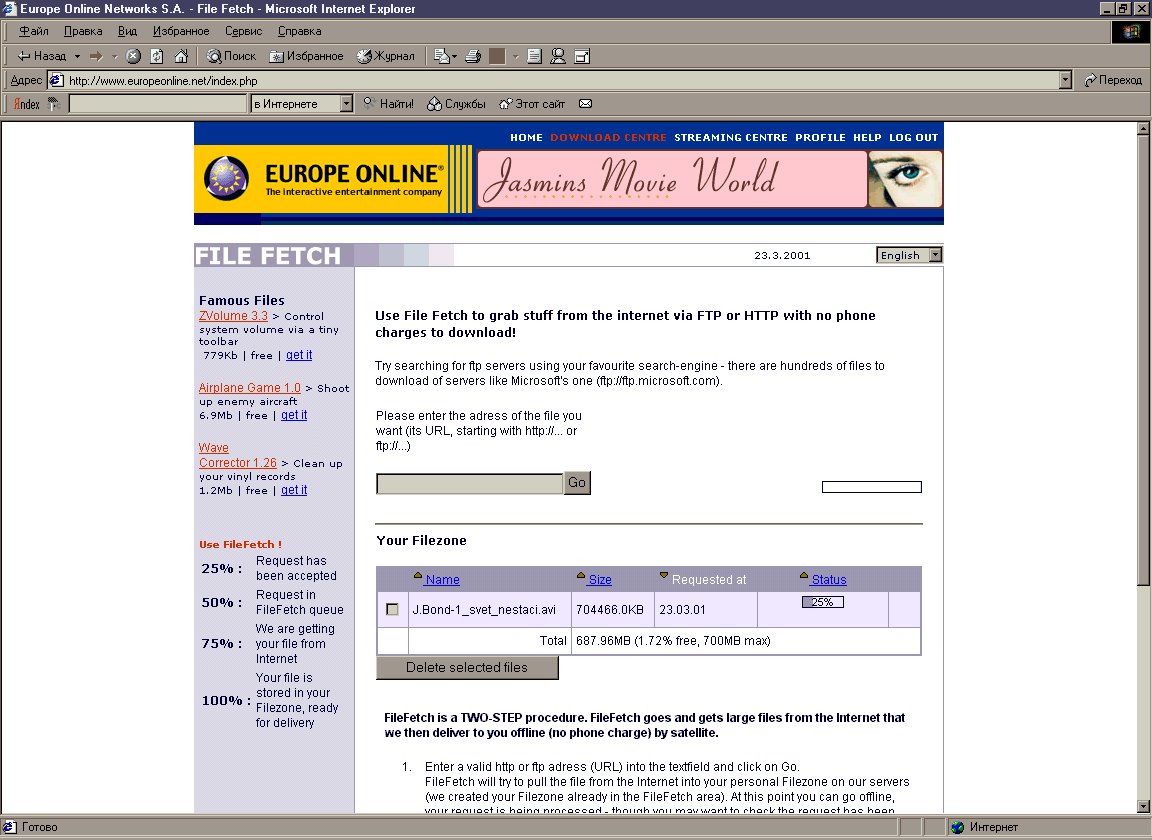Screen dimensions: 1152x840
Task: Click the forward arrow button
Action: [96, 56]
